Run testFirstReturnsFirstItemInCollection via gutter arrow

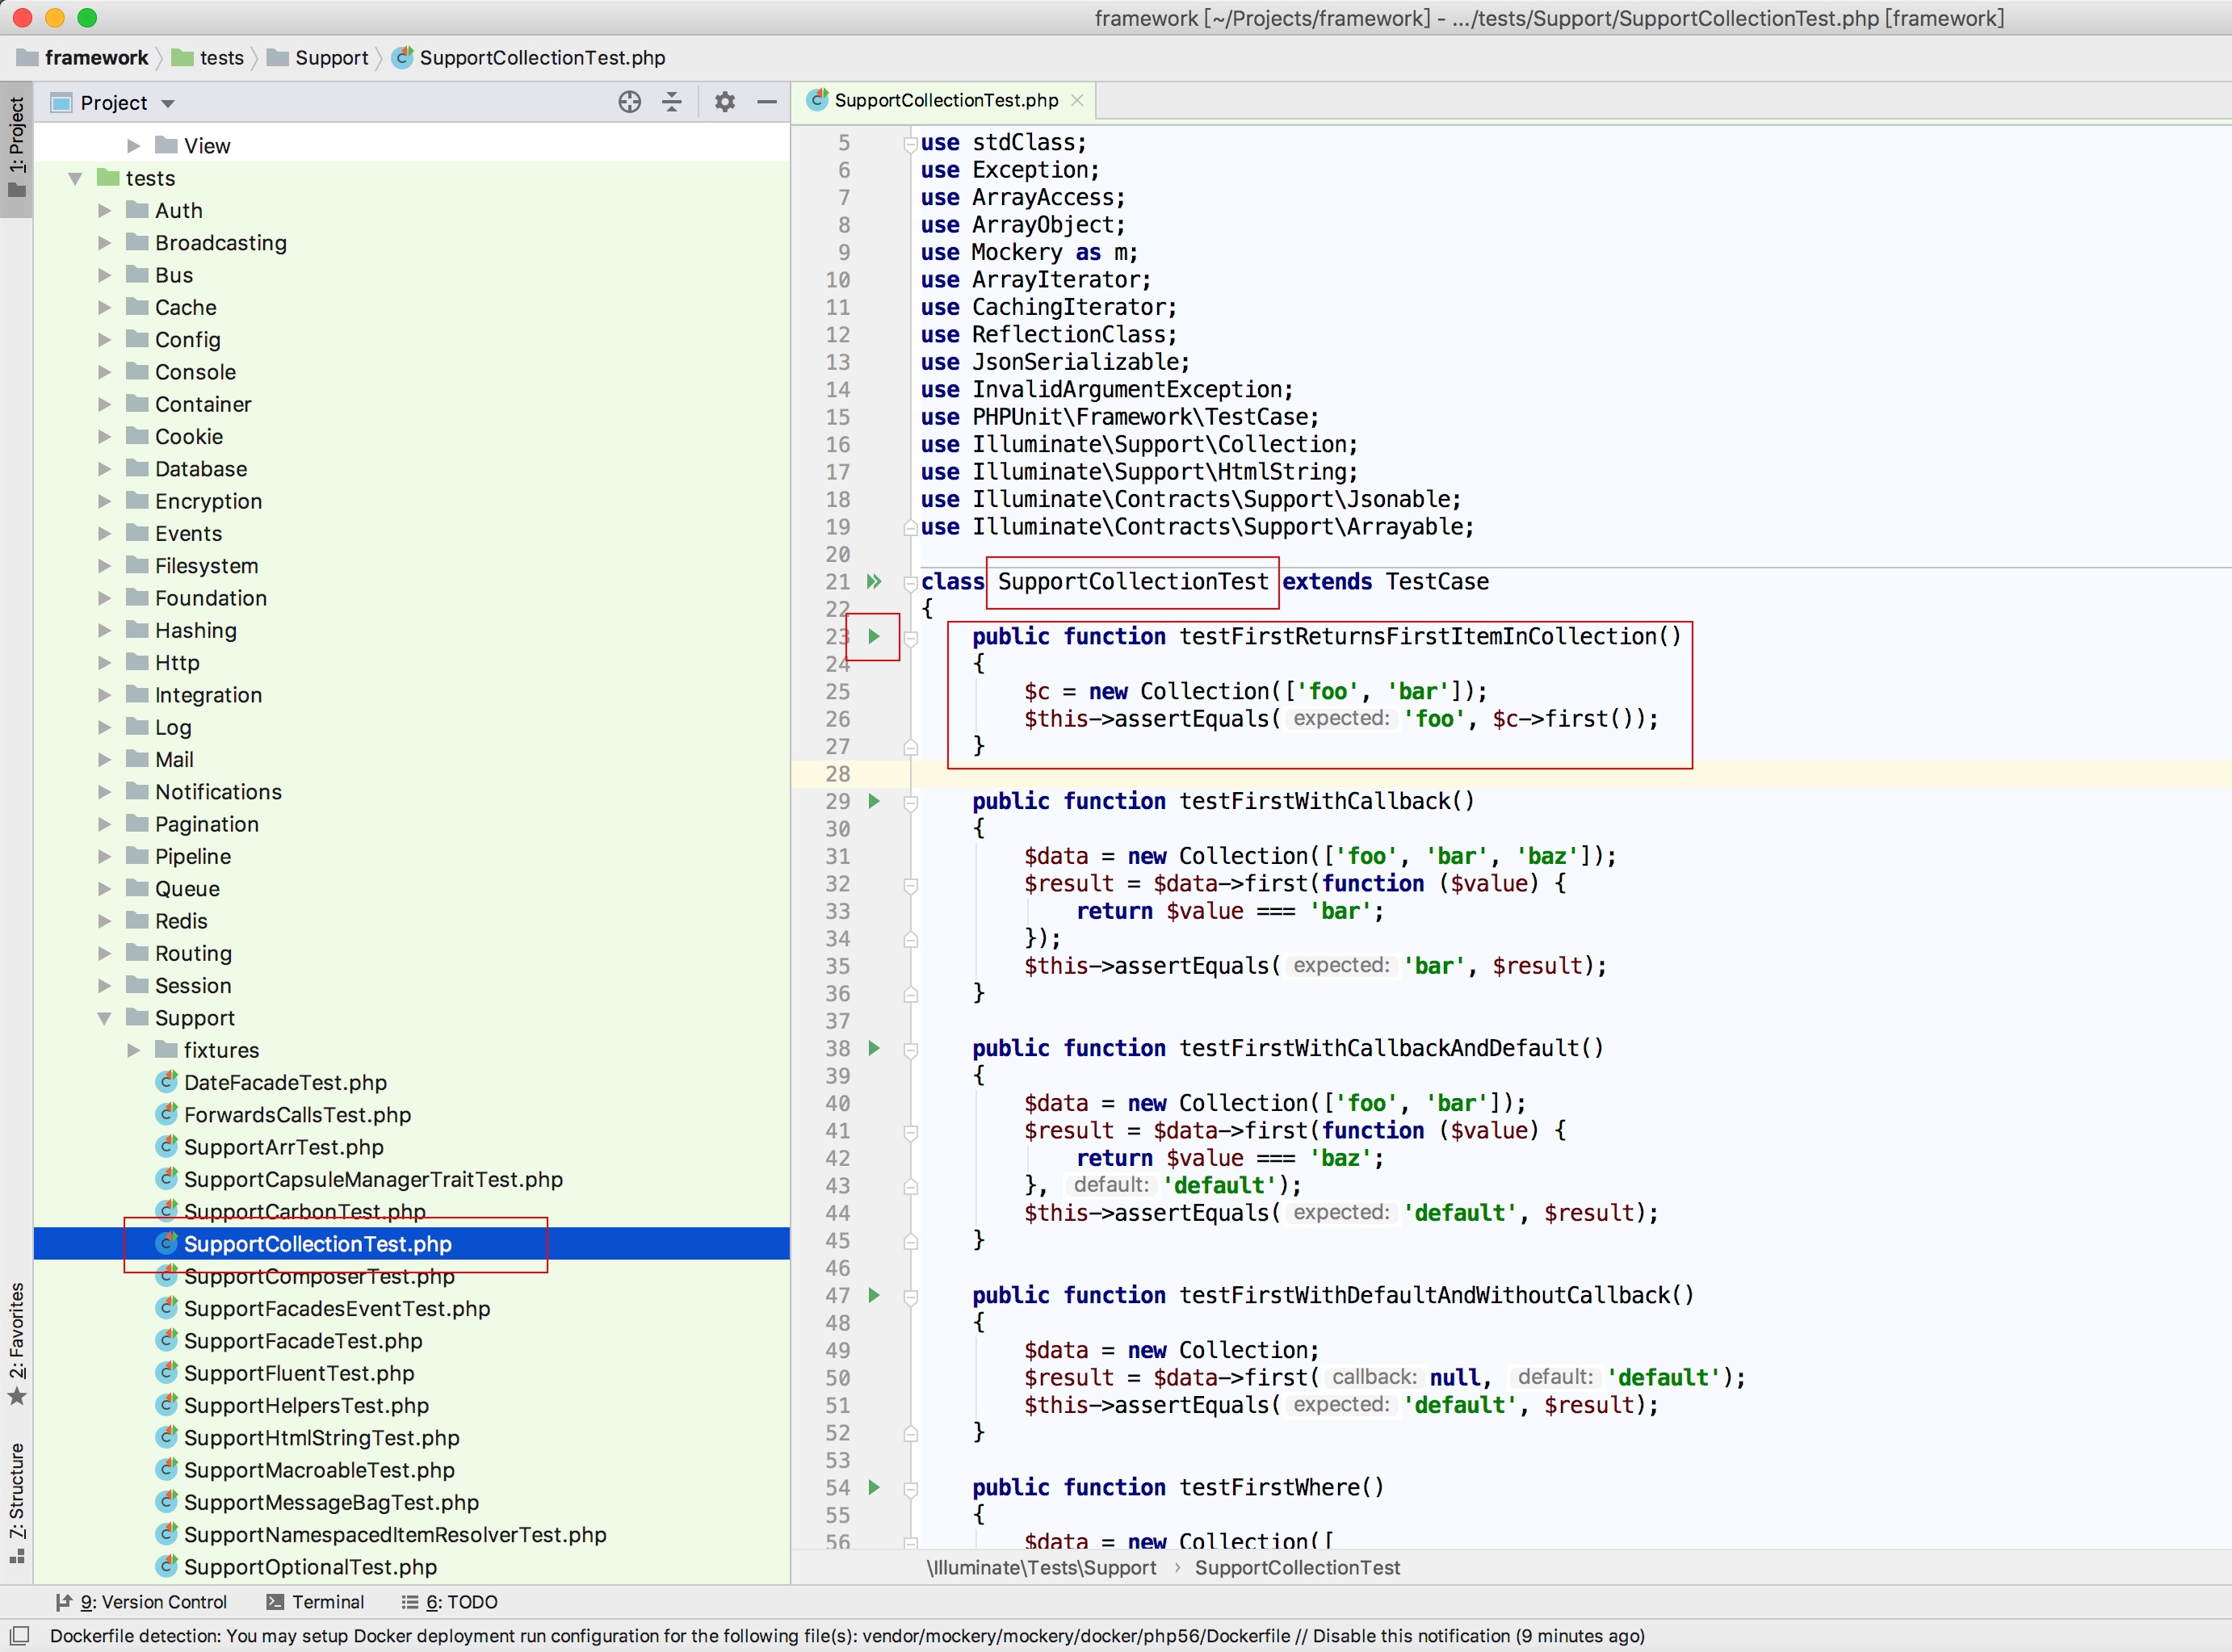tap(874, 636)
